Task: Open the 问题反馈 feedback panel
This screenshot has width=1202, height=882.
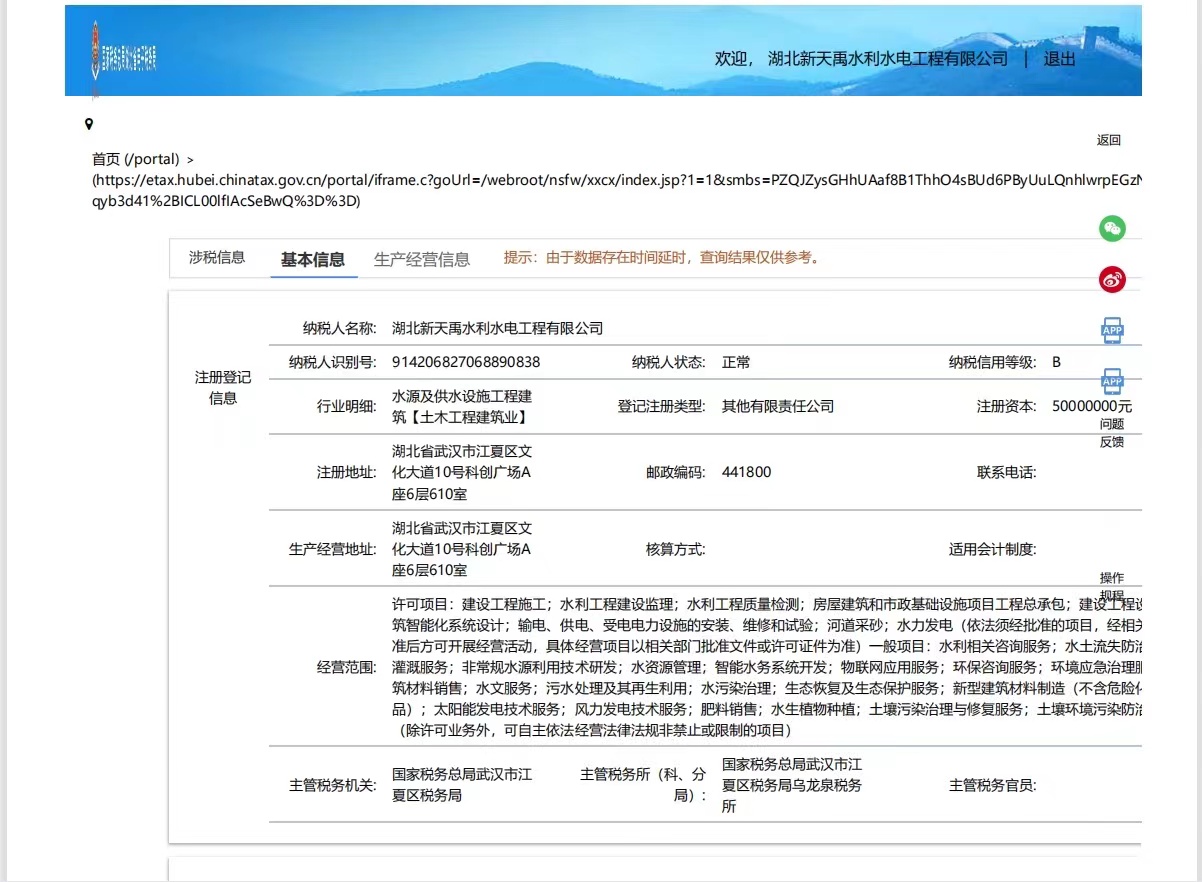Action: [x=1112, y=432]
